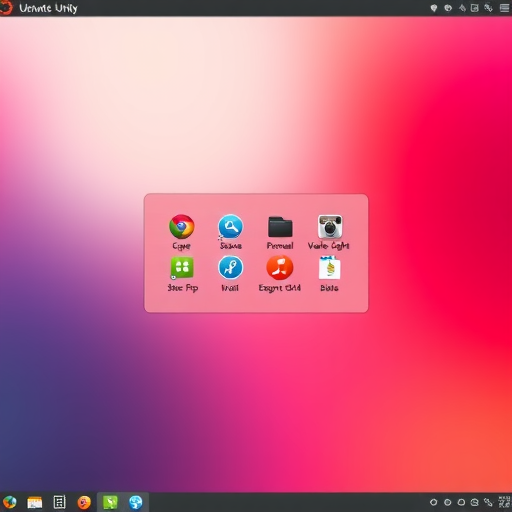Click the title text in the top bar

48,8
